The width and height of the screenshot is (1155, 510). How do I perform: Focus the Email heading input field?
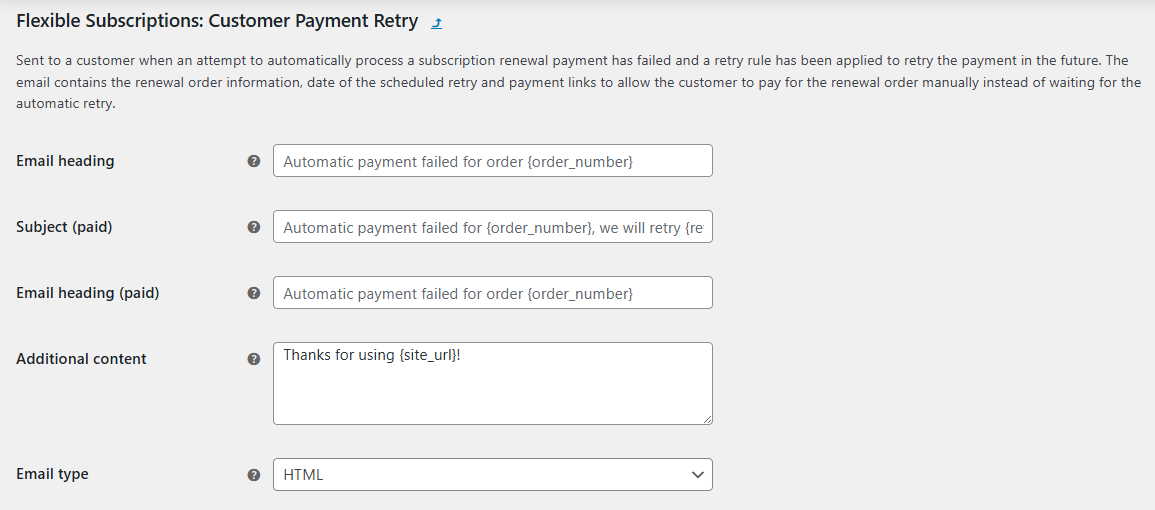pos(492,161)
